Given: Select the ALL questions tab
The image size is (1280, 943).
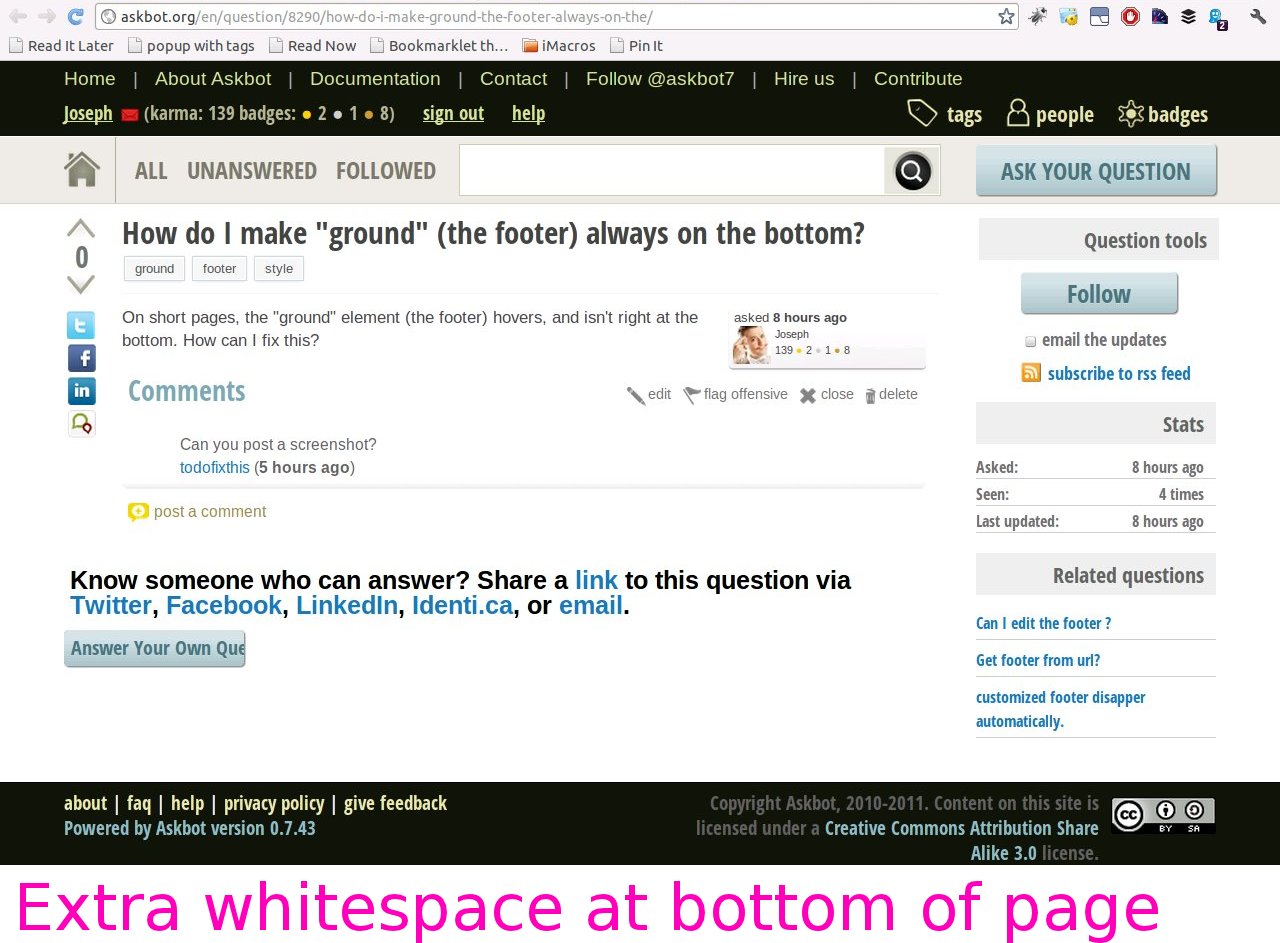Looking at the screenshot, I should point(151,171).
